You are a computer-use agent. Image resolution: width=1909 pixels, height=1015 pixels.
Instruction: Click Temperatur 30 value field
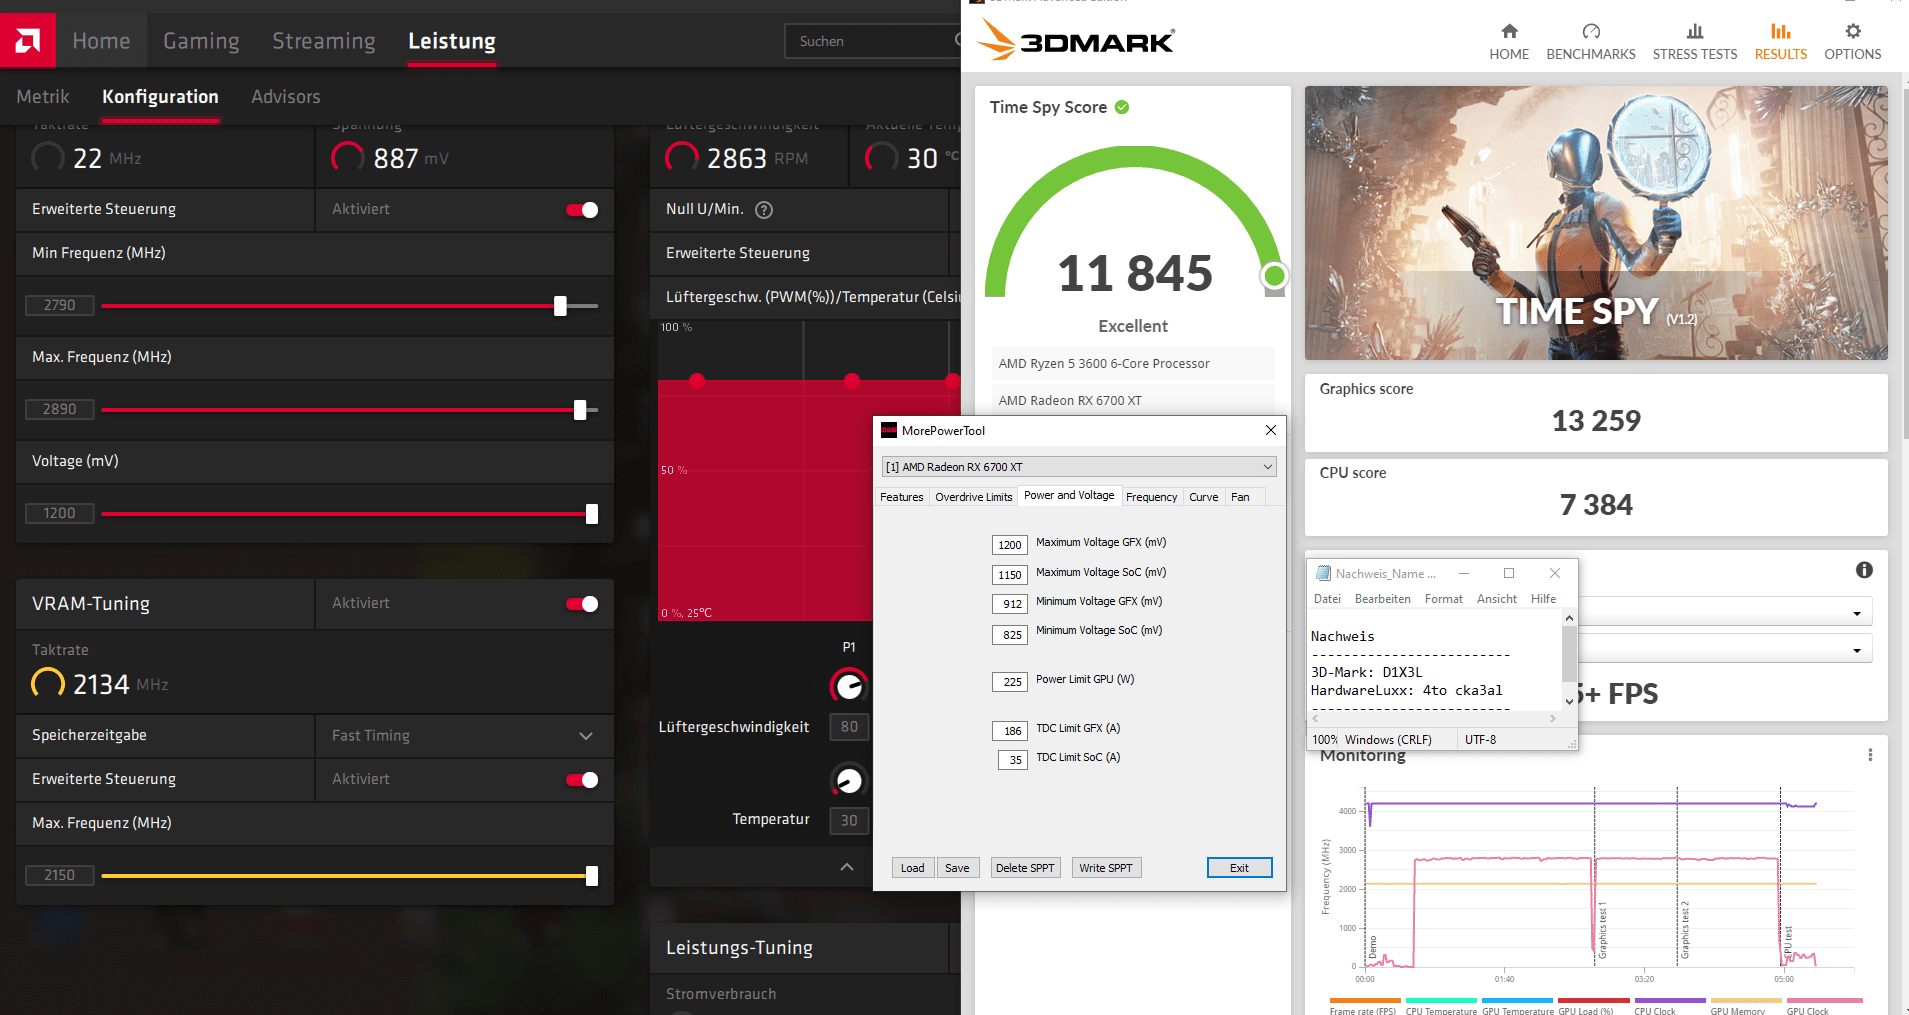(849, 820)
